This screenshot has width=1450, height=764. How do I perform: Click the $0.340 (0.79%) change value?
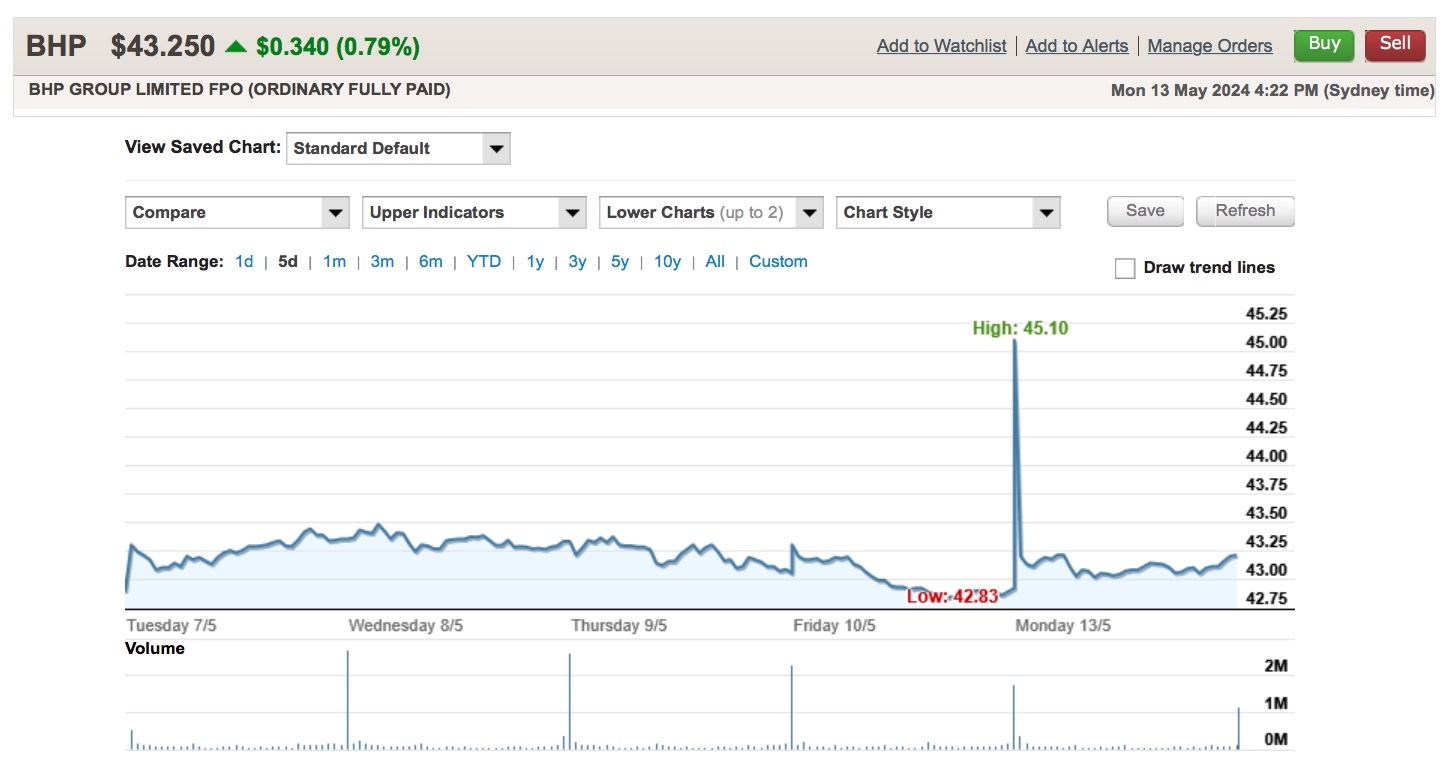(x=338, y=47)
